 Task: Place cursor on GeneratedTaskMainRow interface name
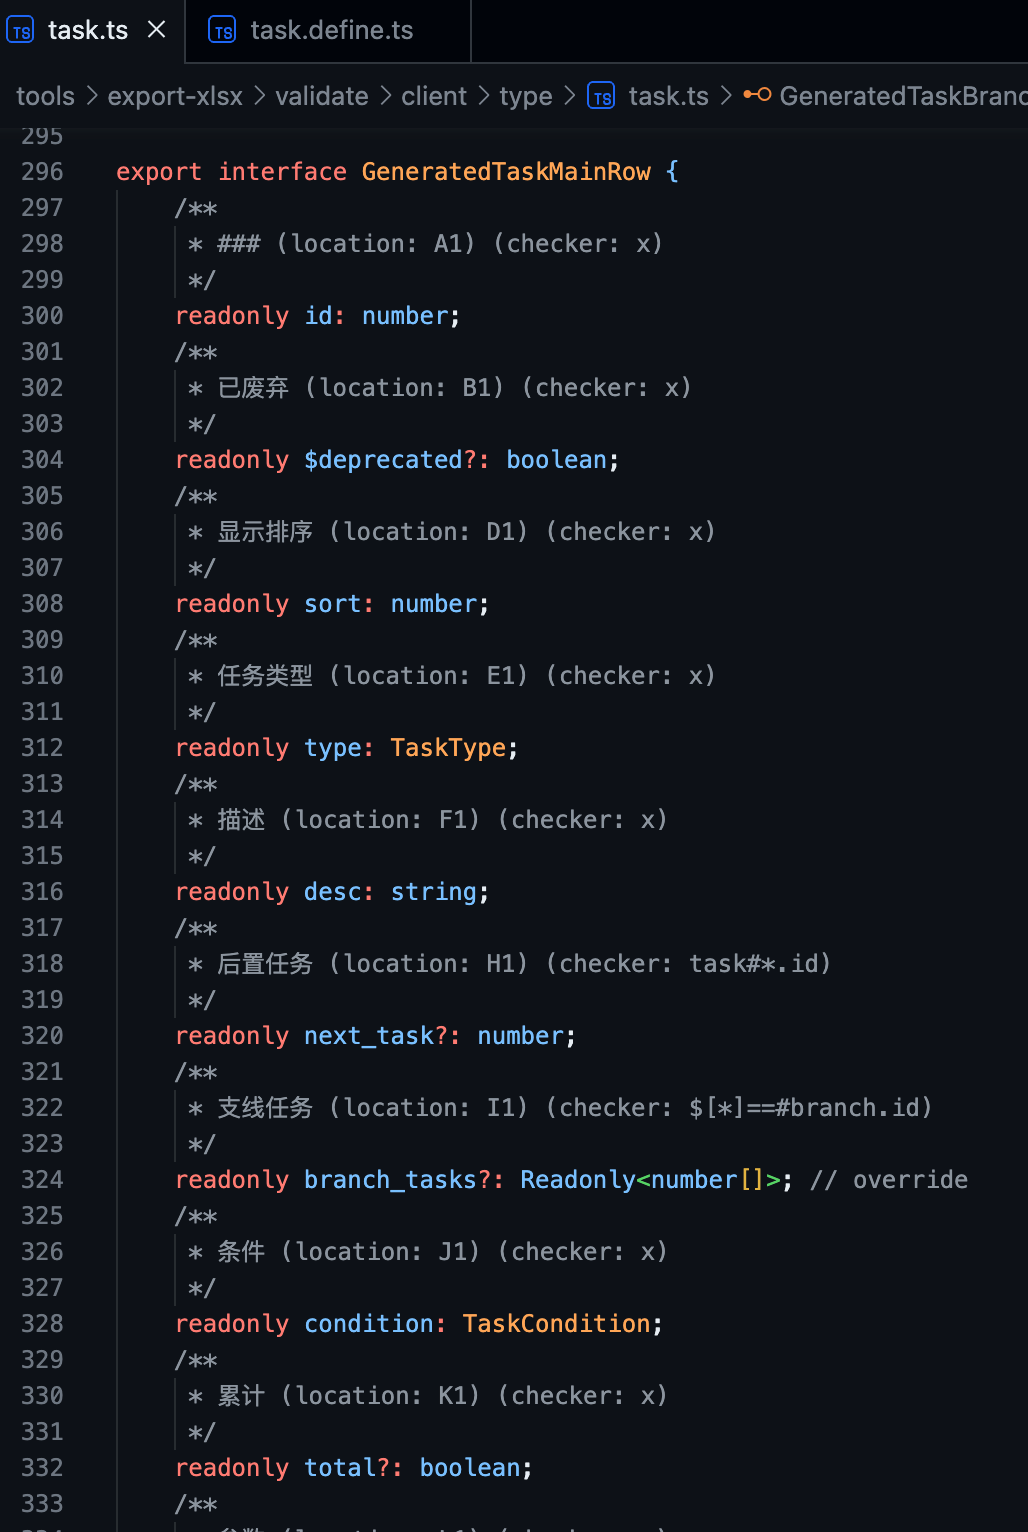point(506,172)
